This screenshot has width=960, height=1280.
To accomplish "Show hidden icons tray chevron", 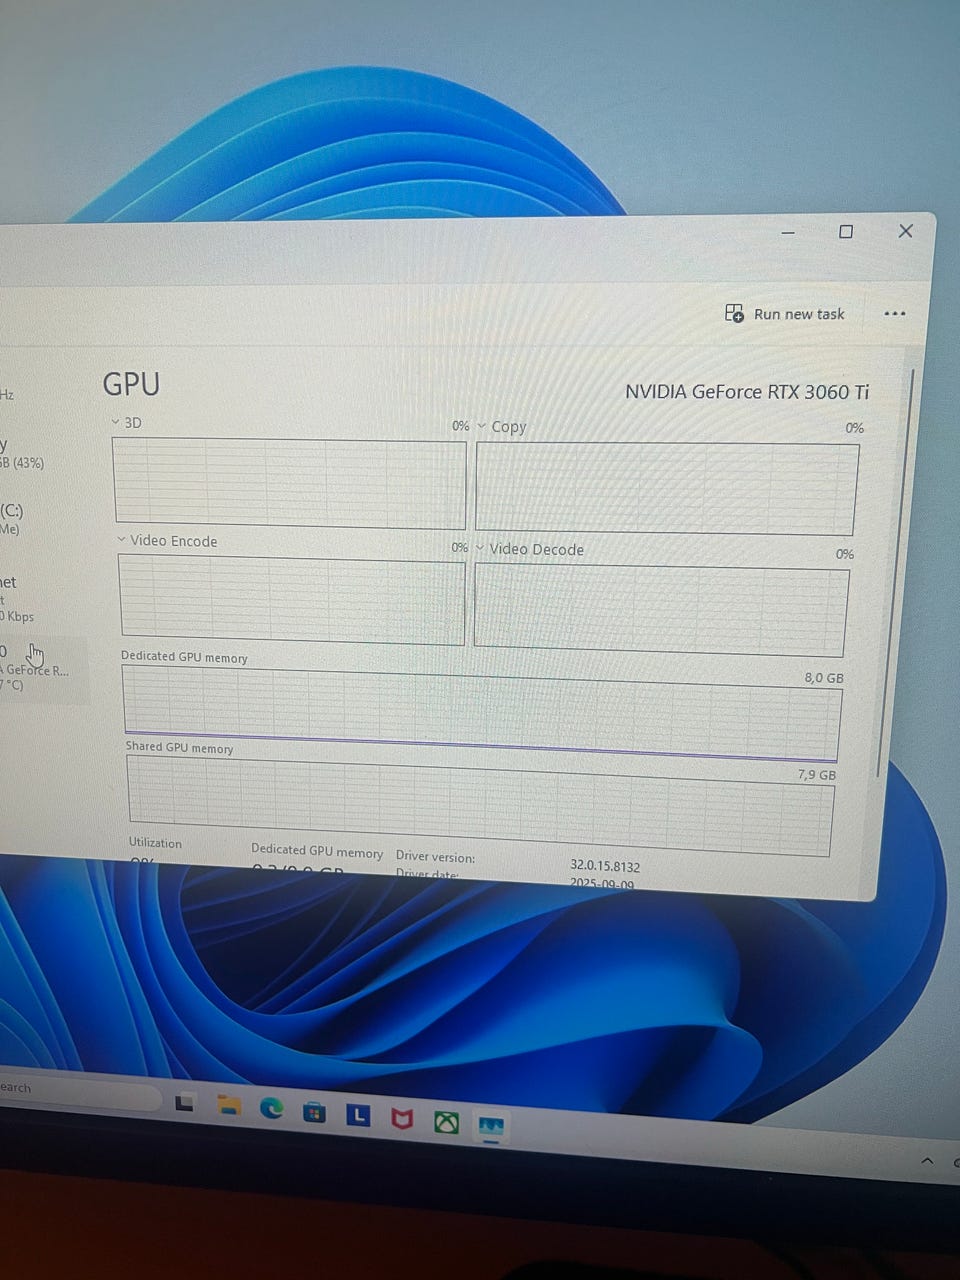I will [927, 1160].
